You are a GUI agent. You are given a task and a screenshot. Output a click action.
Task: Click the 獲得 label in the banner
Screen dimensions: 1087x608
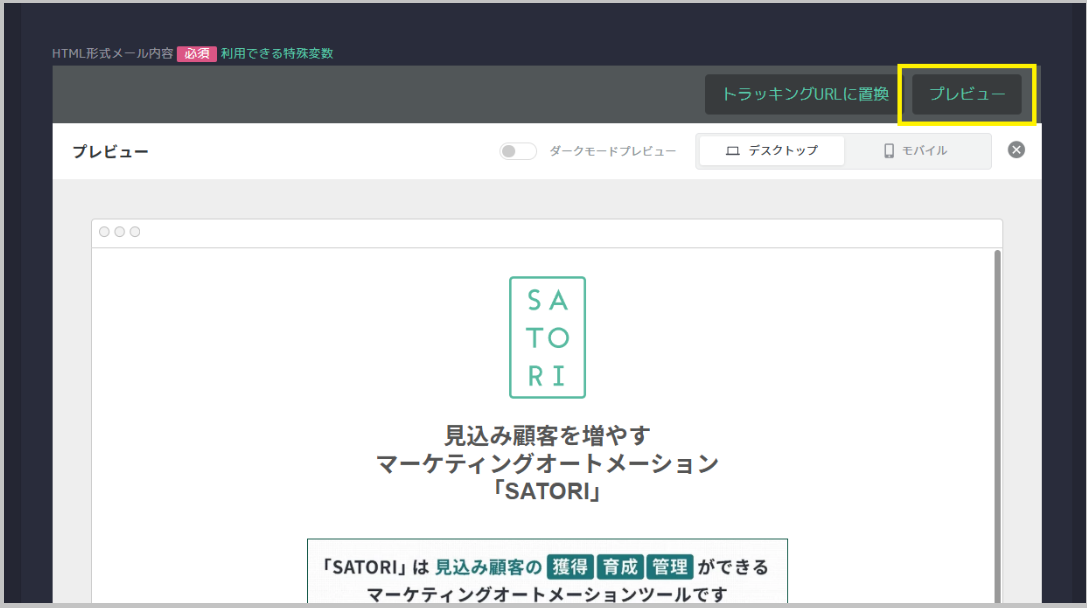coord(570,567)
